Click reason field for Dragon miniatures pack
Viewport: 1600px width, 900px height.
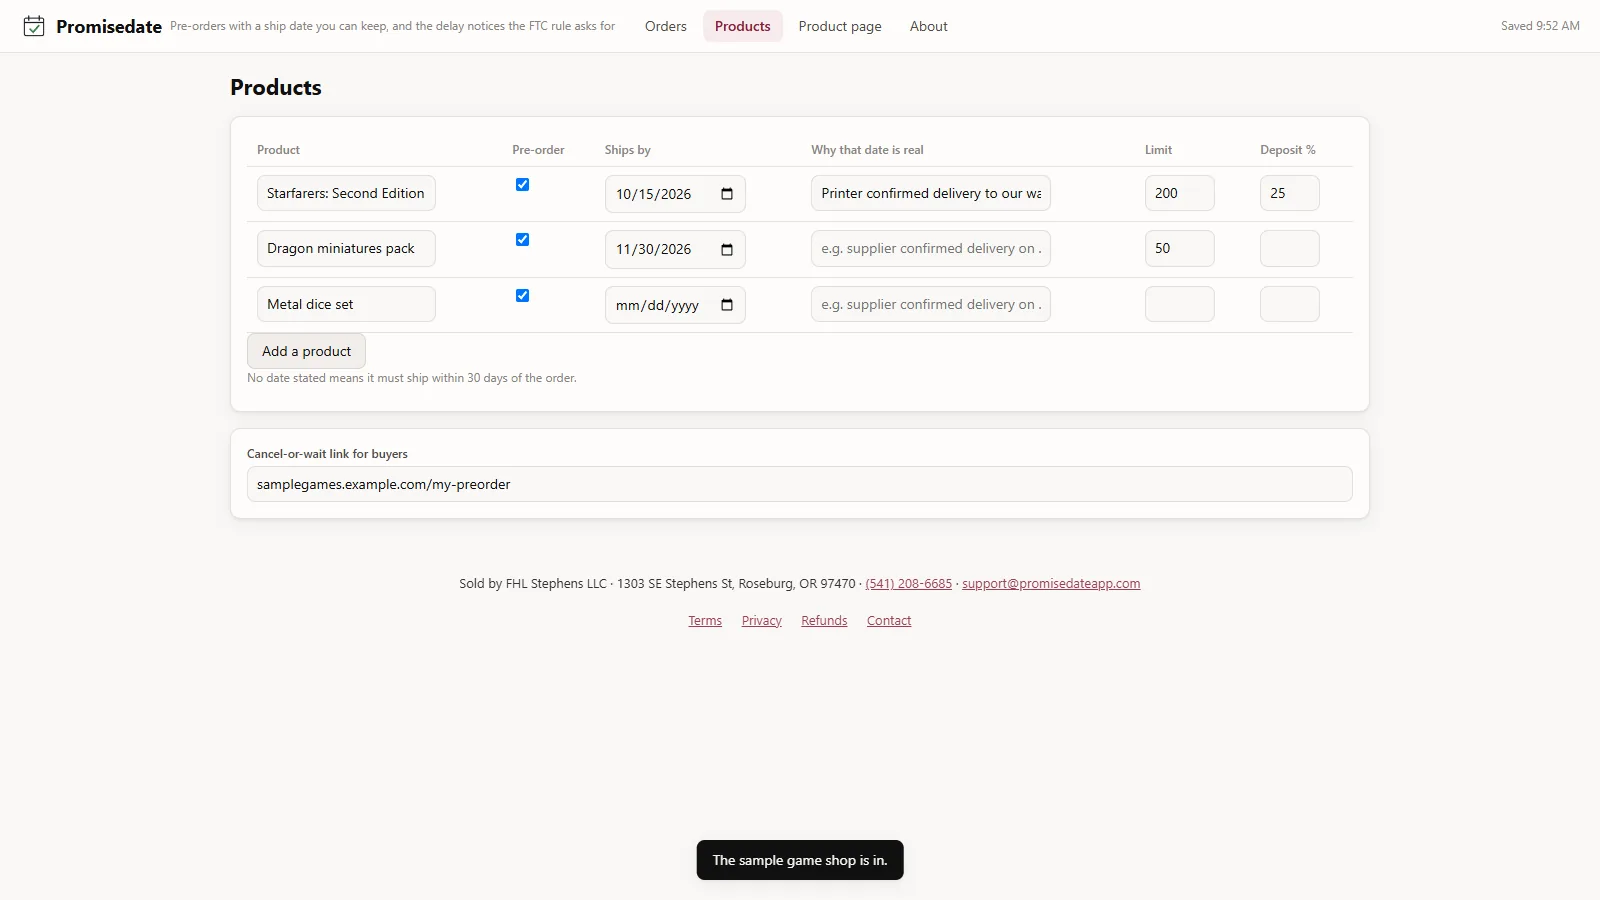(931, 249)
